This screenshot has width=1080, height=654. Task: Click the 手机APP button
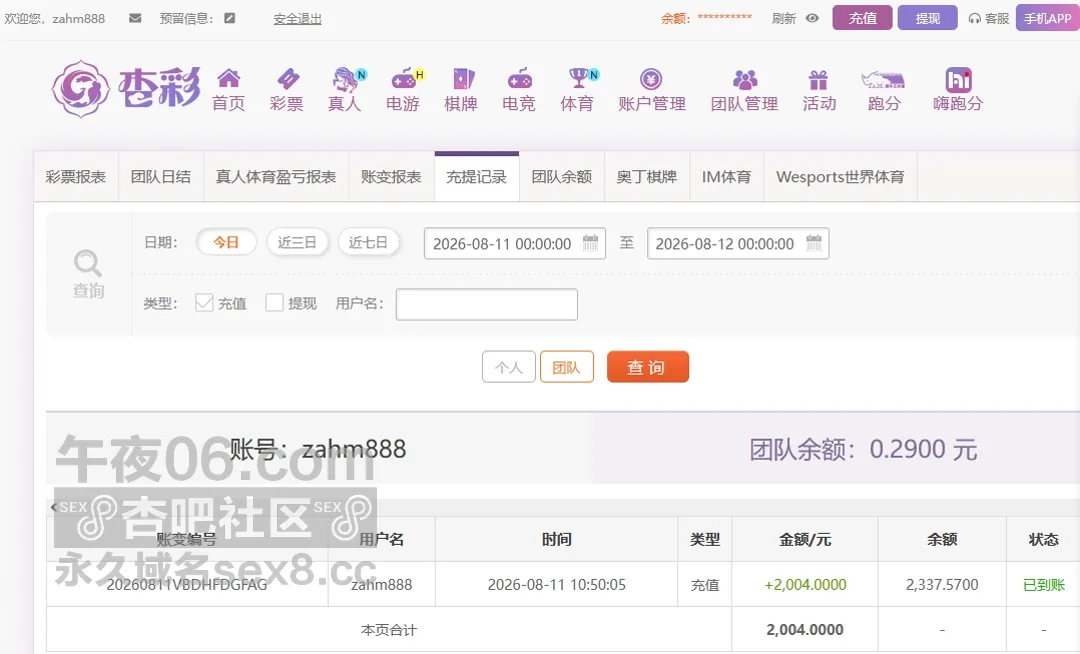pyautogui.click(x=1048, y=18)
